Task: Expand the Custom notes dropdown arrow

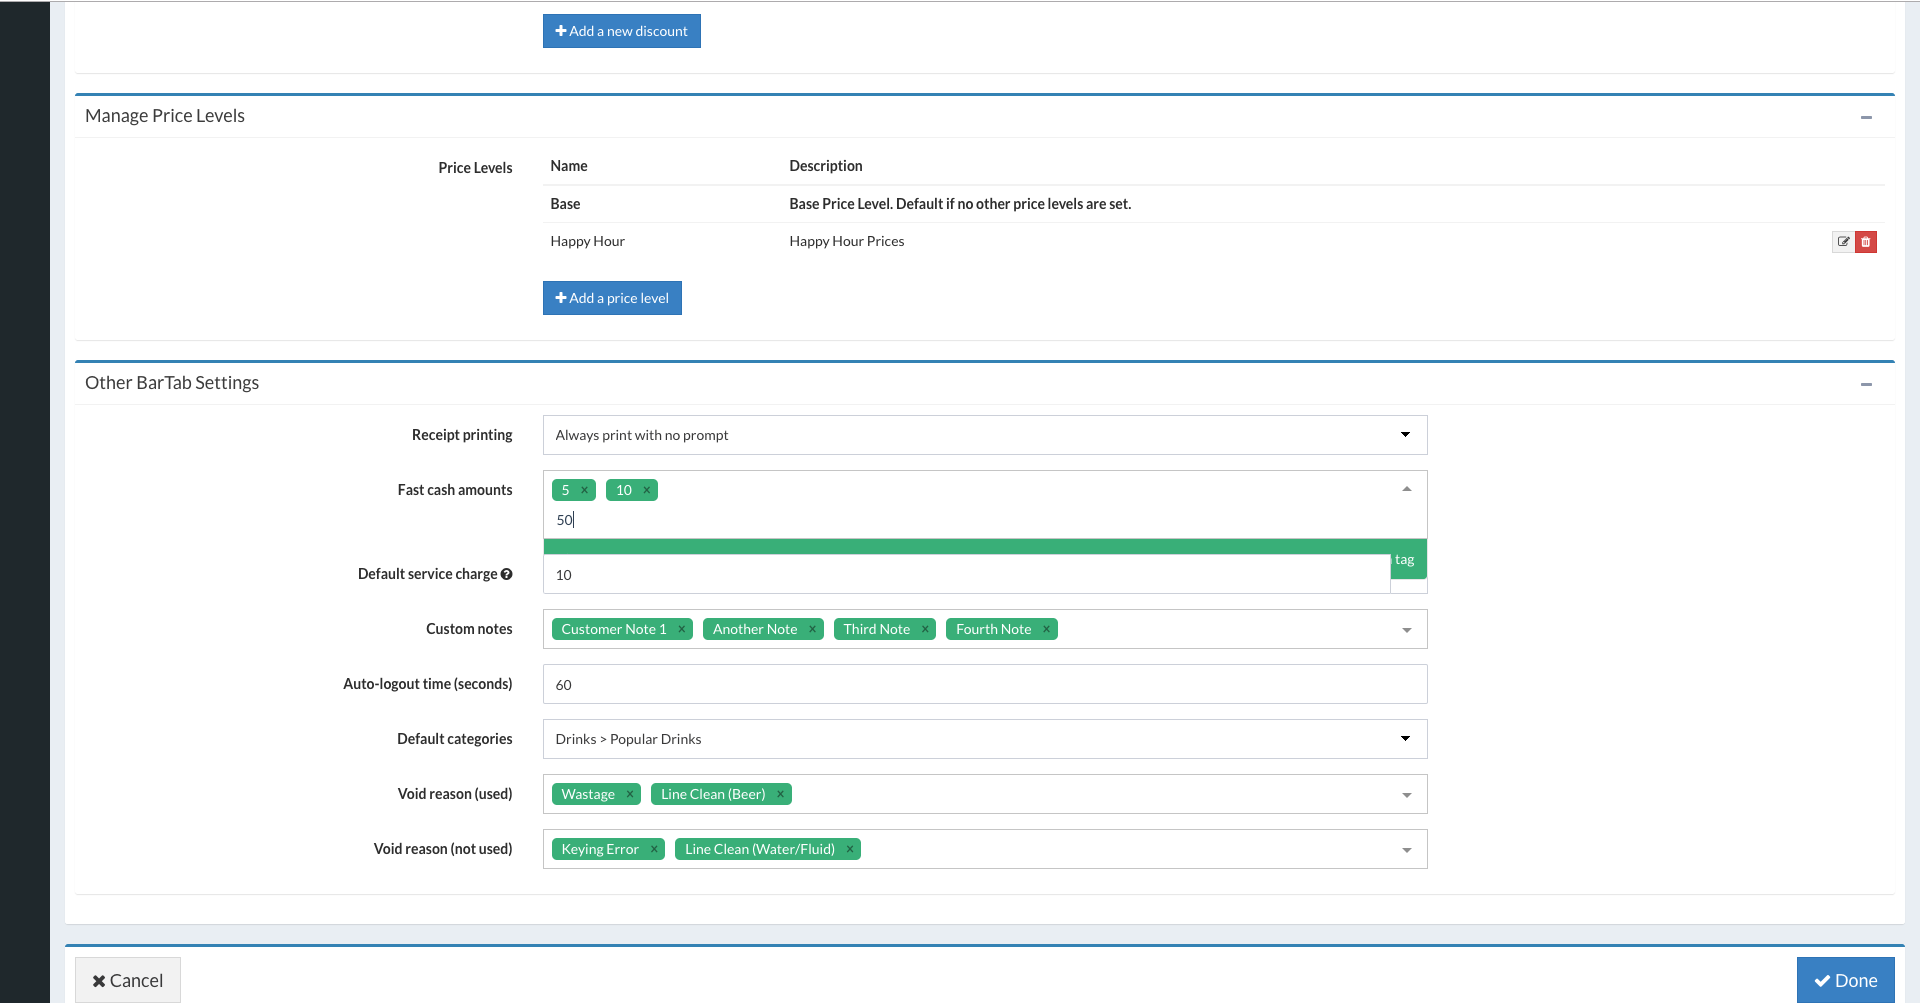Action: point(1406,630)
